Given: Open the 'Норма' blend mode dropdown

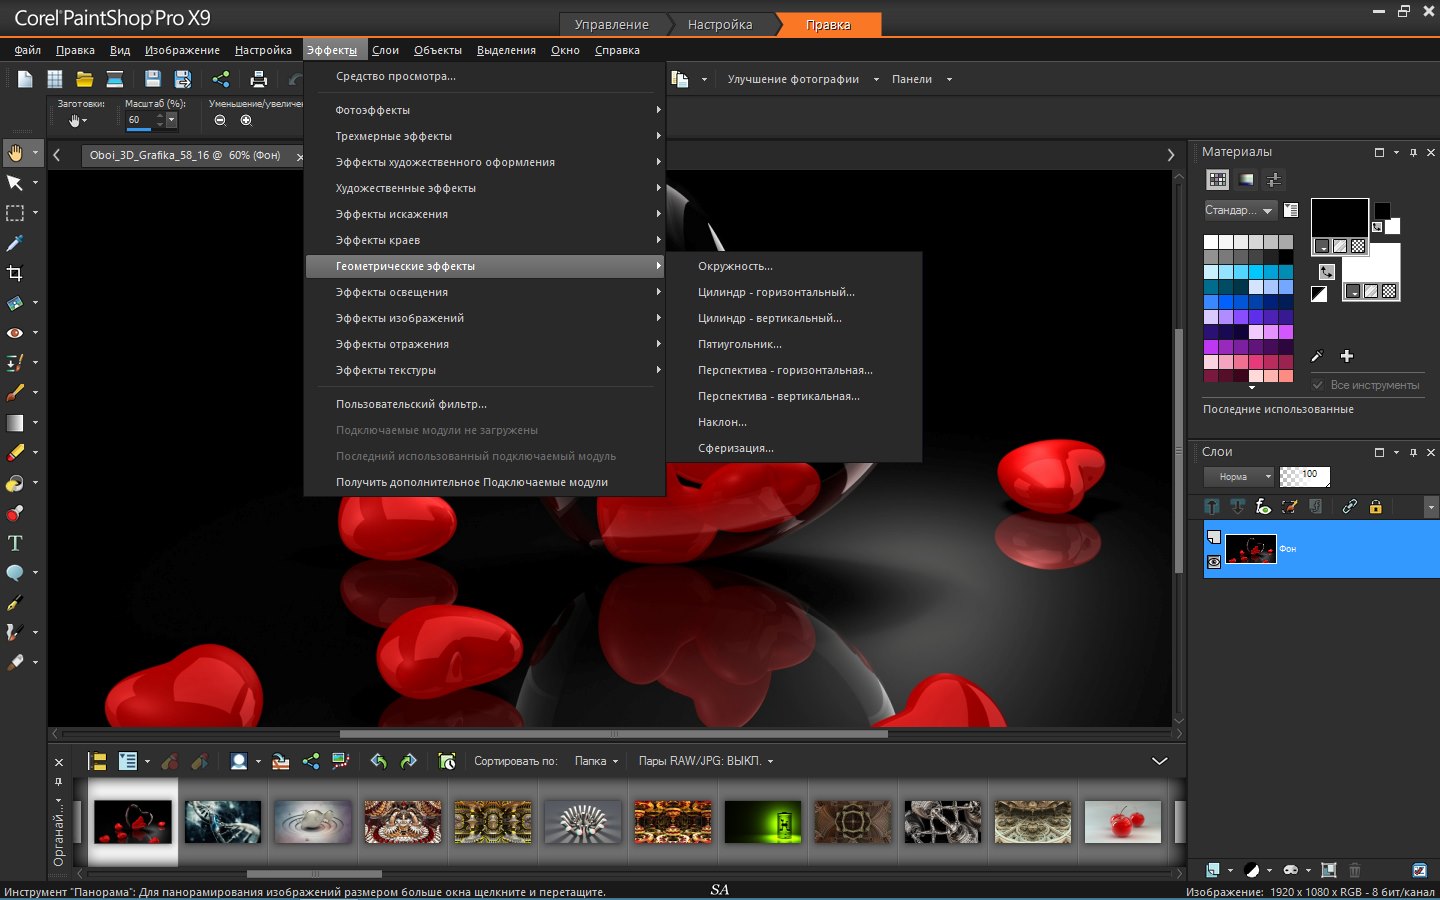Looking at the screenshot, I should [x=1239, y=477].
